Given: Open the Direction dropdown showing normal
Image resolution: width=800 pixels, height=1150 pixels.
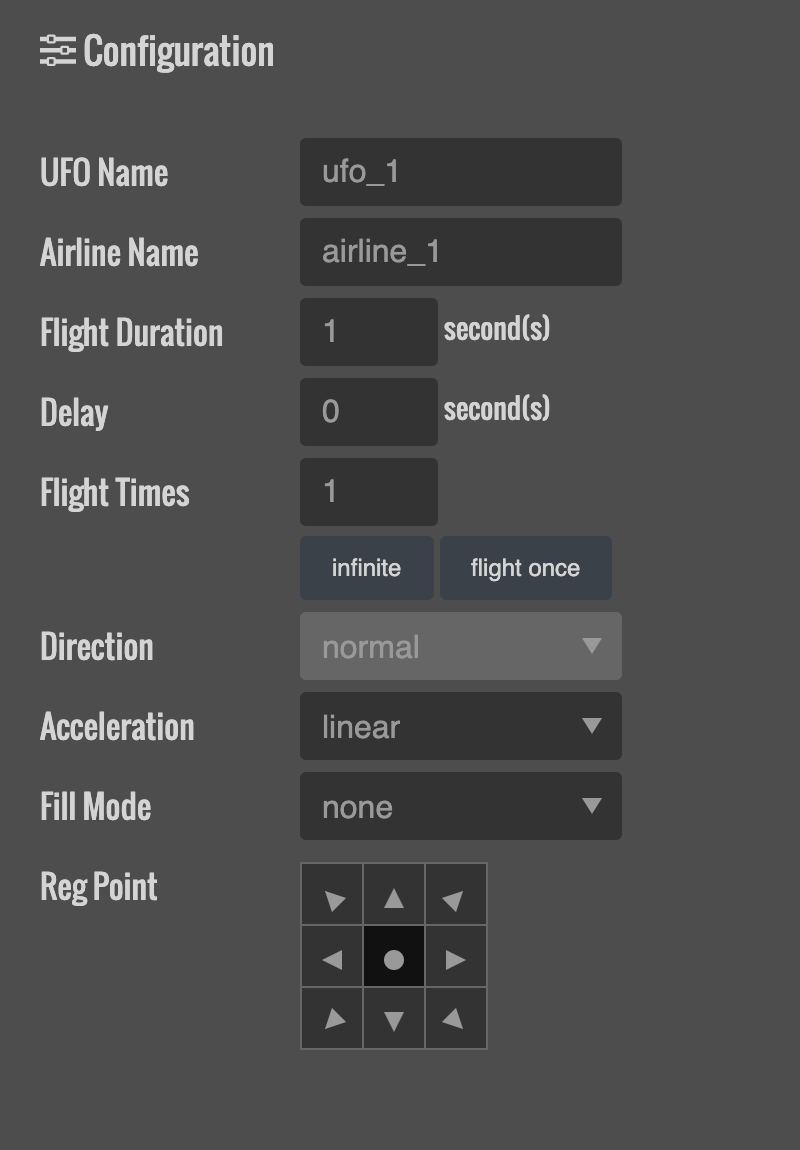Looking at the screenshot, I should tap(460, 647).
